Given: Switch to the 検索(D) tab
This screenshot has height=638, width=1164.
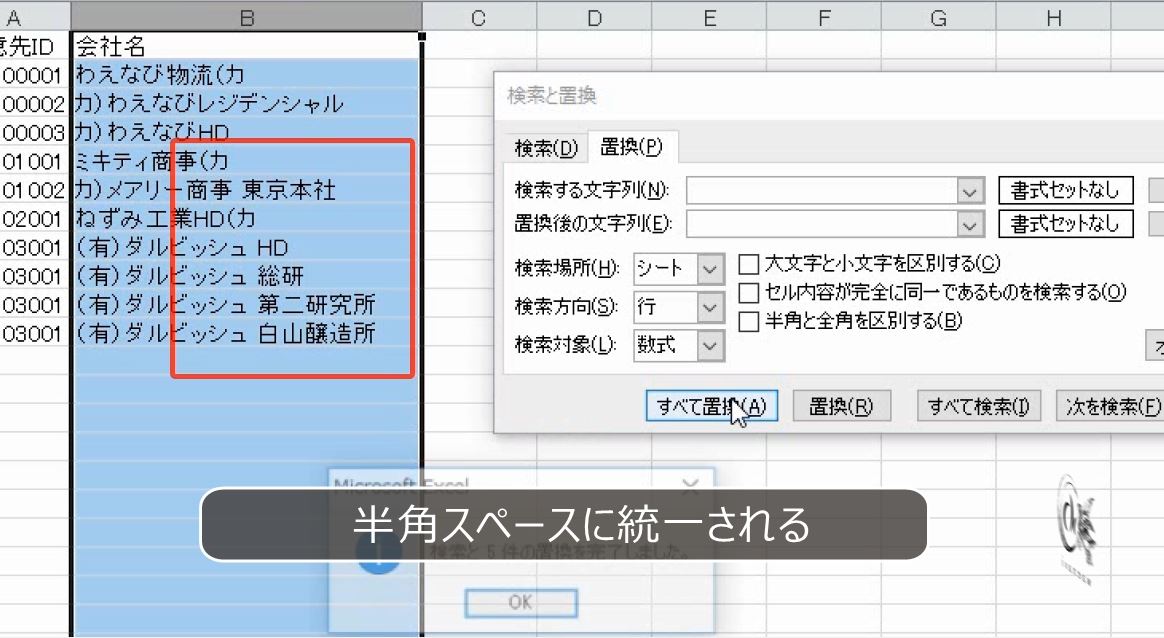Looking at the screenshot, I should 546,148.
